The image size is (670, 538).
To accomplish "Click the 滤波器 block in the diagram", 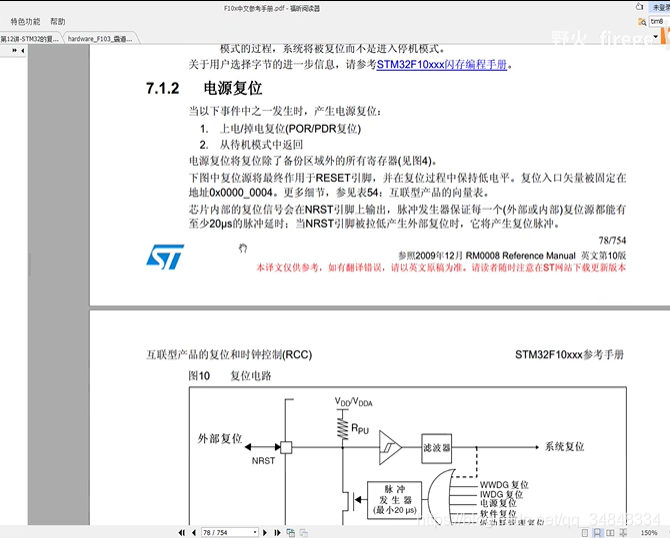I will (437, 448).
